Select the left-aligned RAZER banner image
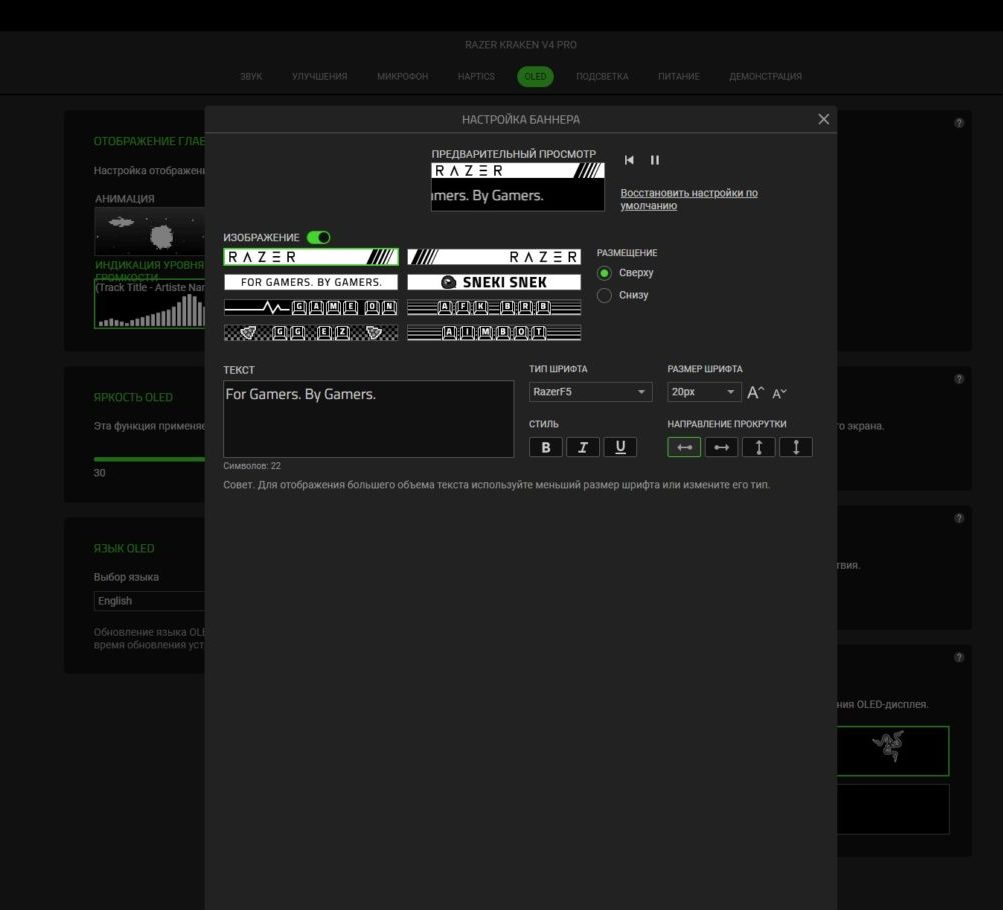Image resolution: width=1003 pixels, height=910 pixels. (311, 257)
